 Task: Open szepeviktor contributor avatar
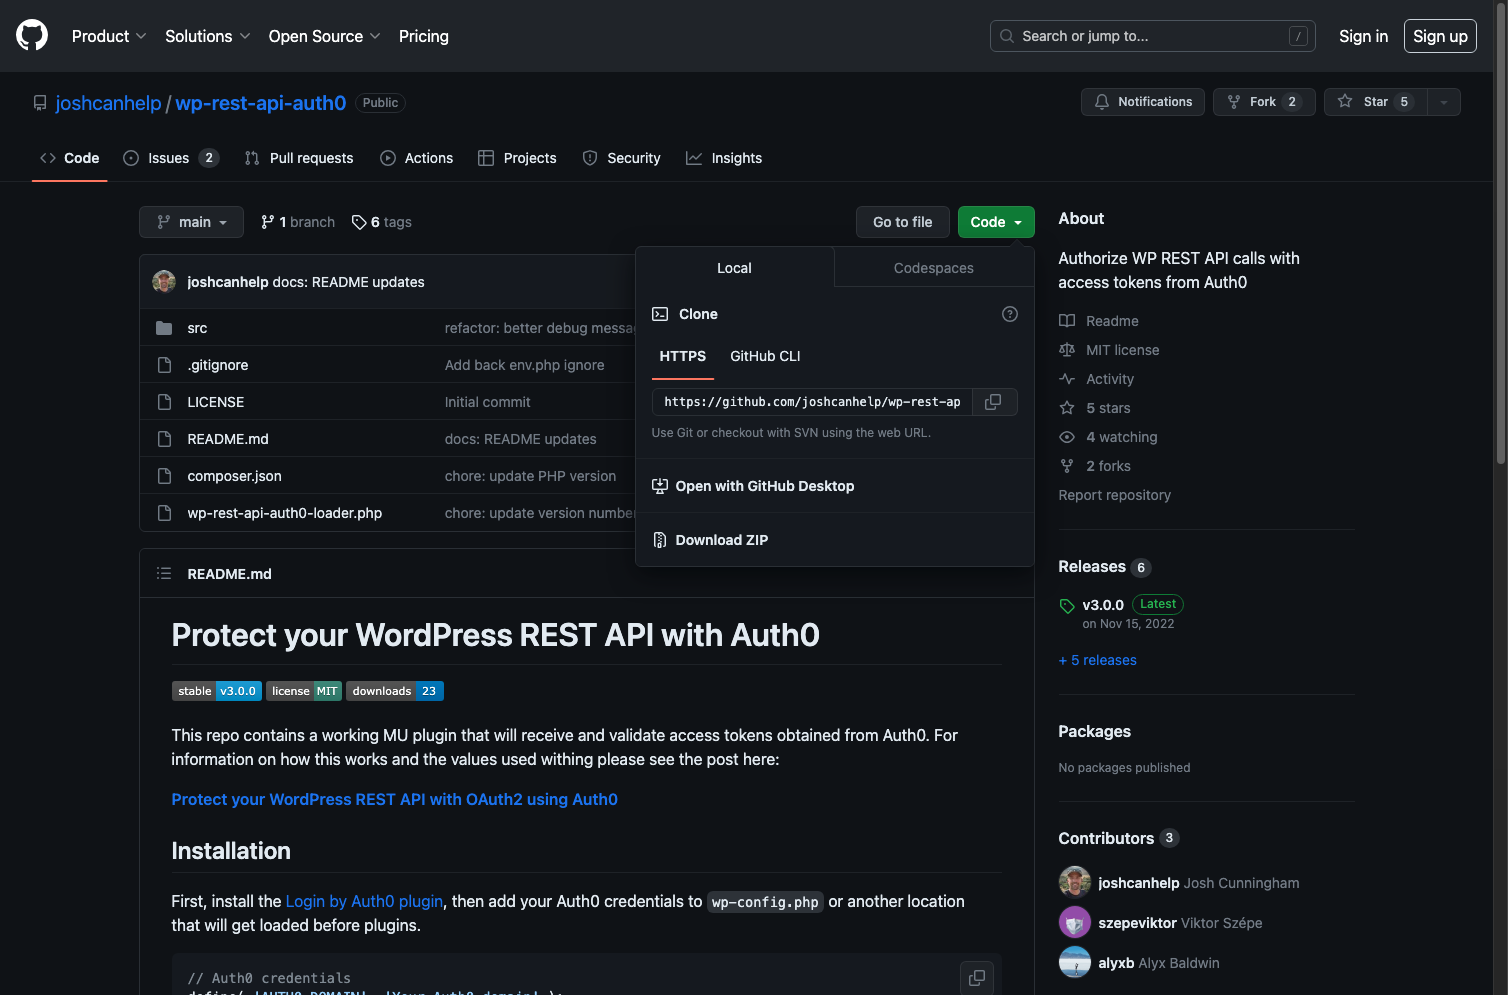point(1075,922)
